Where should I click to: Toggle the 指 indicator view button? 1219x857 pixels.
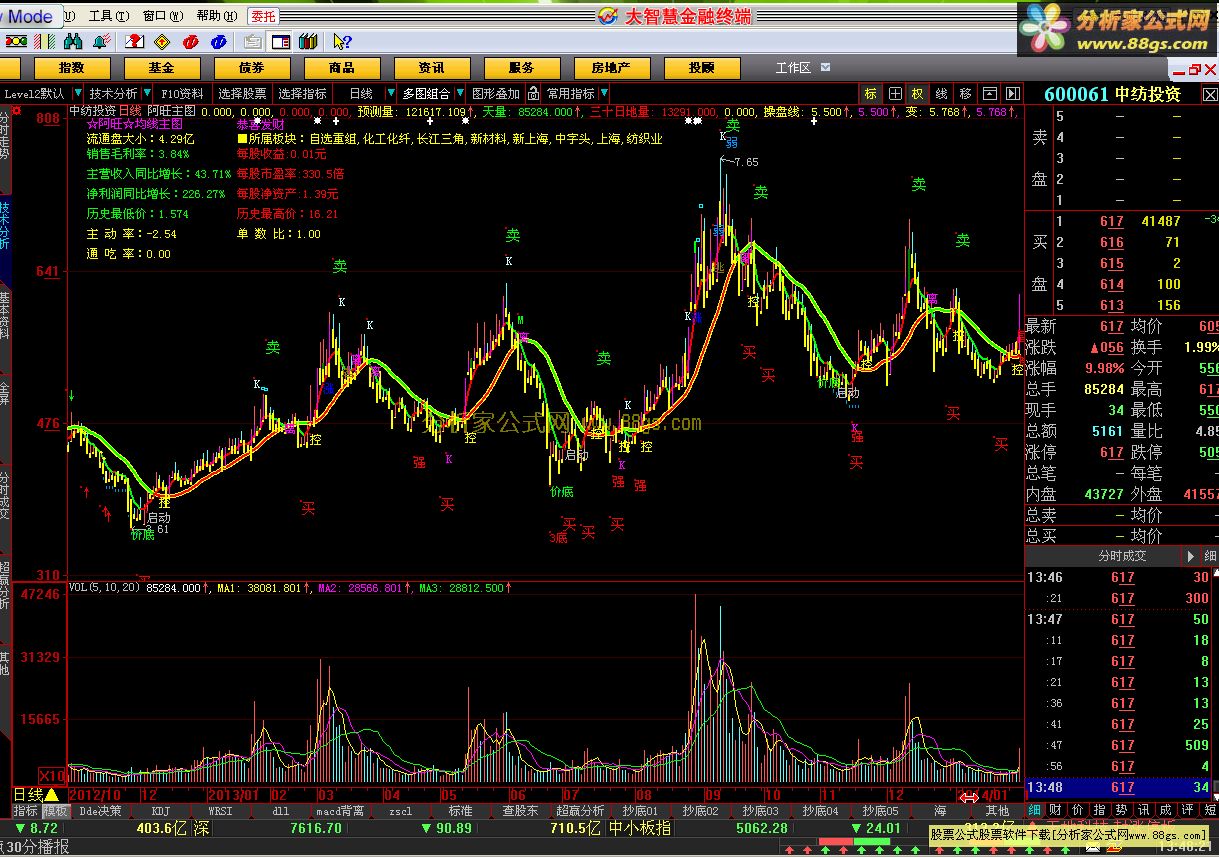tap(1100, 809)
